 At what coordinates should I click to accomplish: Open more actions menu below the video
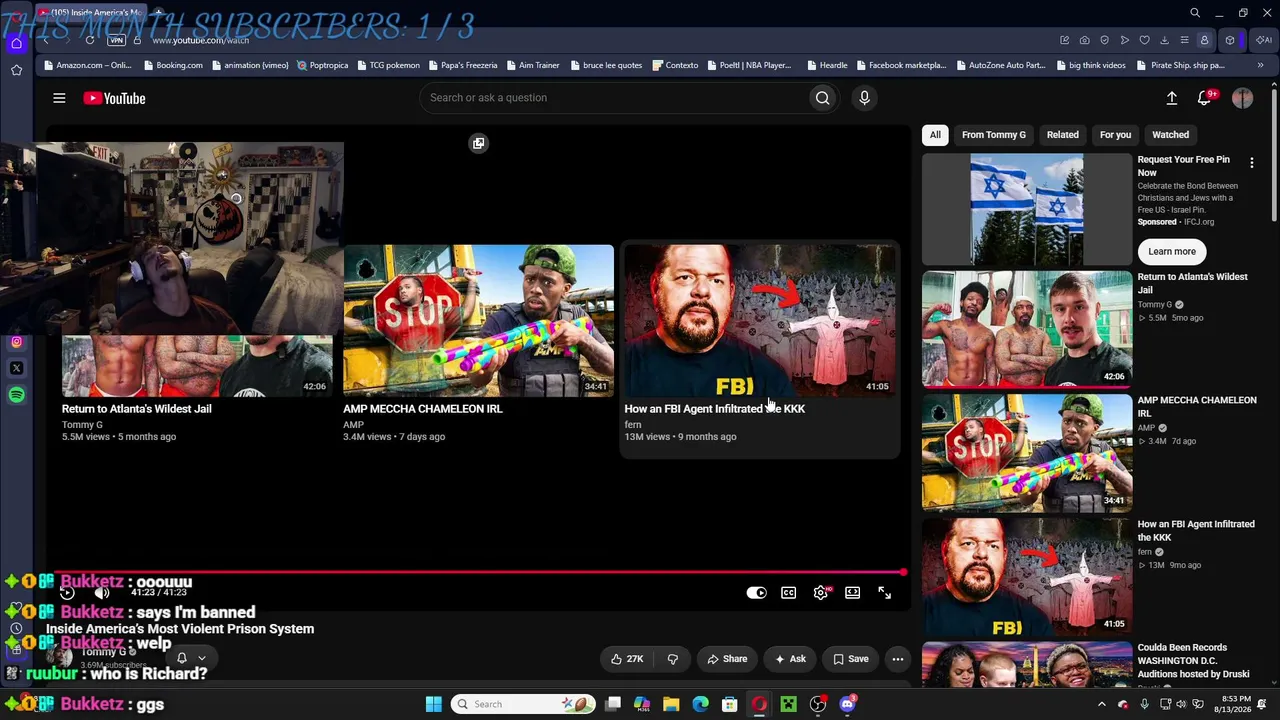click(898, 659)
